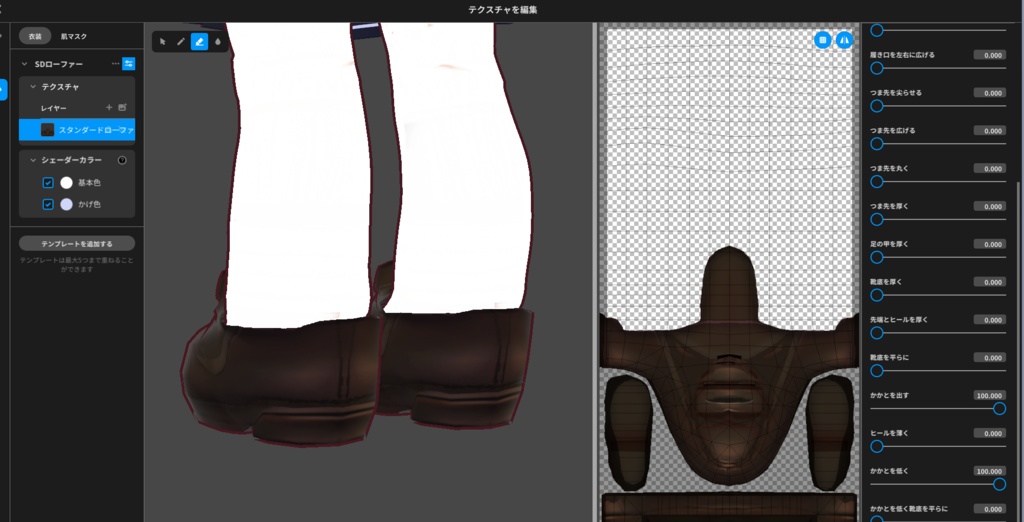Toggle the mirror symmetry button
1024x522 pixels.
click(x=844, y=41)
